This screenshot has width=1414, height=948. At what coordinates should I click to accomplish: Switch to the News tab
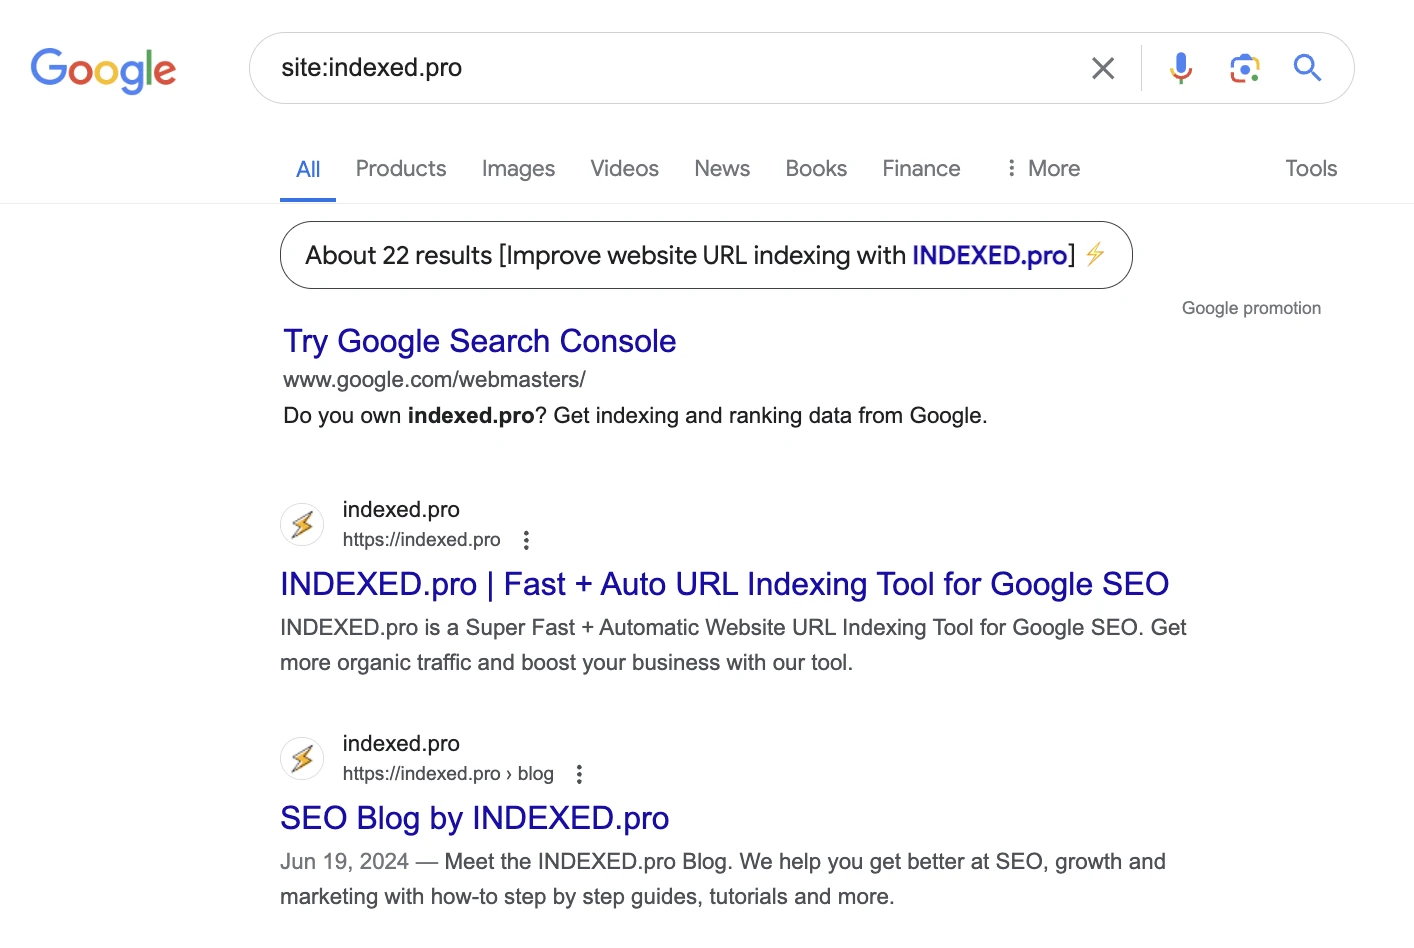click(x=722, y=168)
